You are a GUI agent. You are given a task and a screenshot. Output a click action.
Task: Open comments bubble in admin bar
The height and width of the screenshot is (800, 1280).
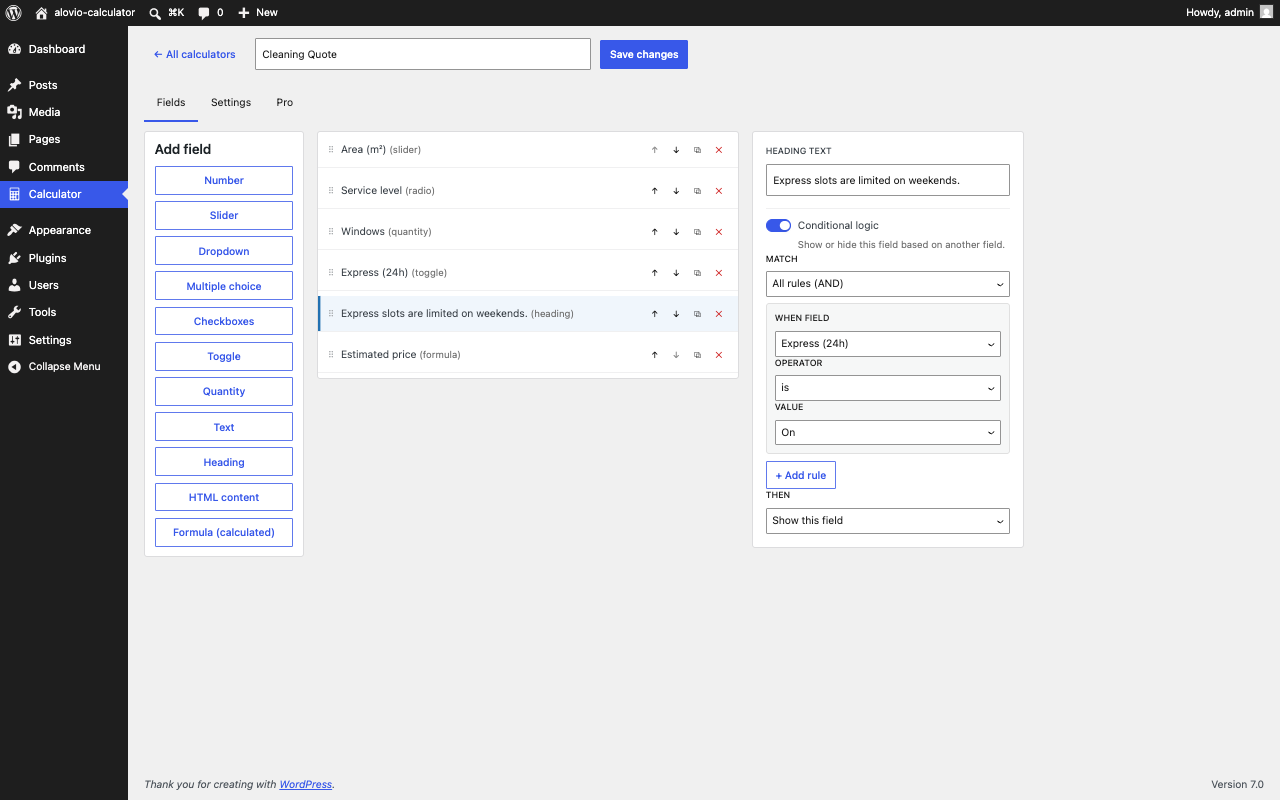(210, 12)
